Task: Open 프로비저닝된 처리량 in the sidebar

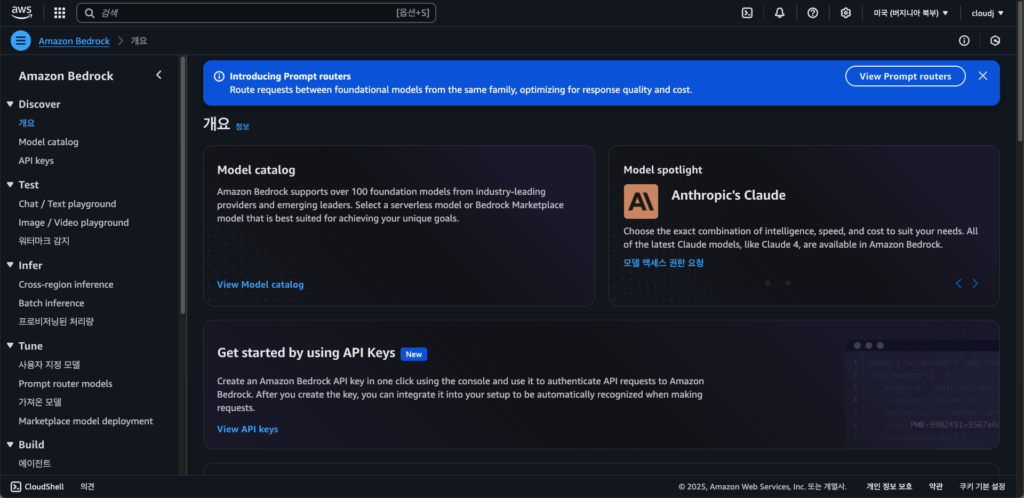Action: click(56, 322)
